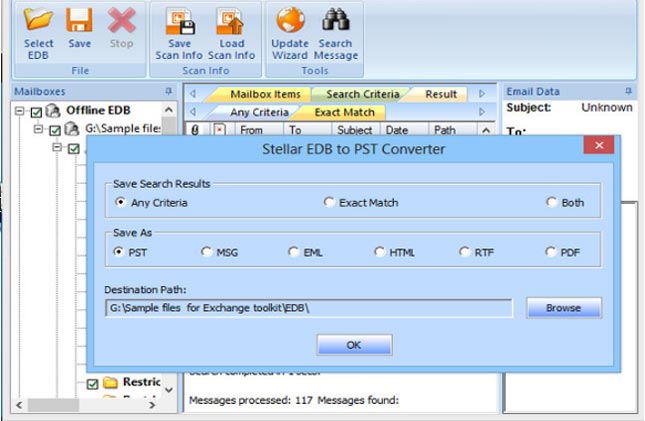Click the Destination Path input field
Image resolution: width=645 pixels, height=421 pixels.
point(309,308)
